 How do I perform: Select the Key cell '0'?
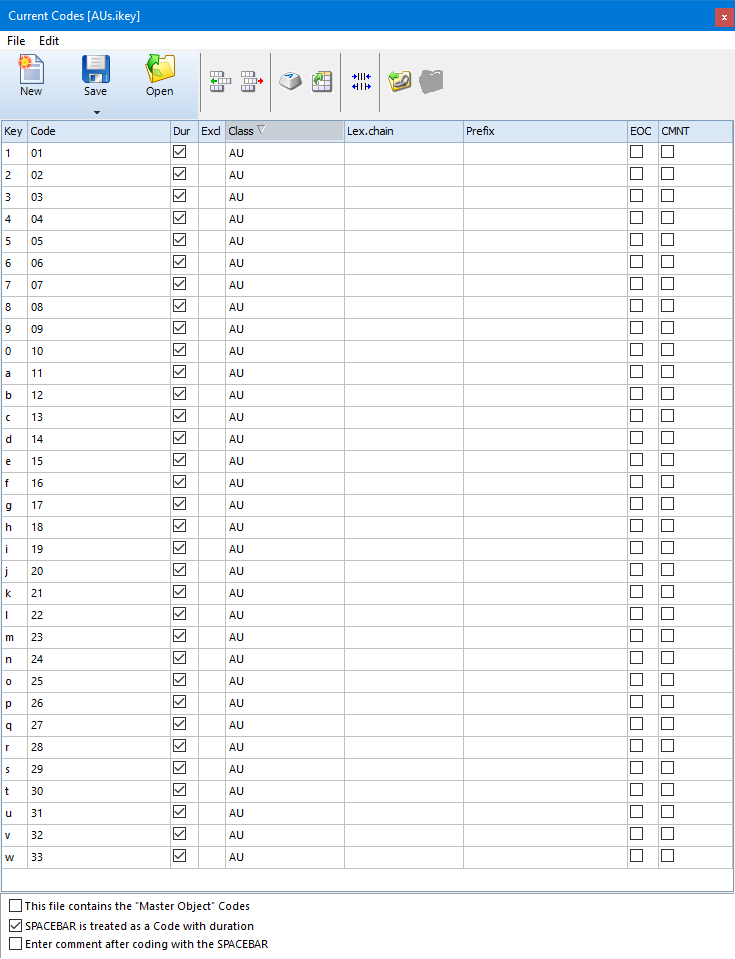(x=14, y=351)
